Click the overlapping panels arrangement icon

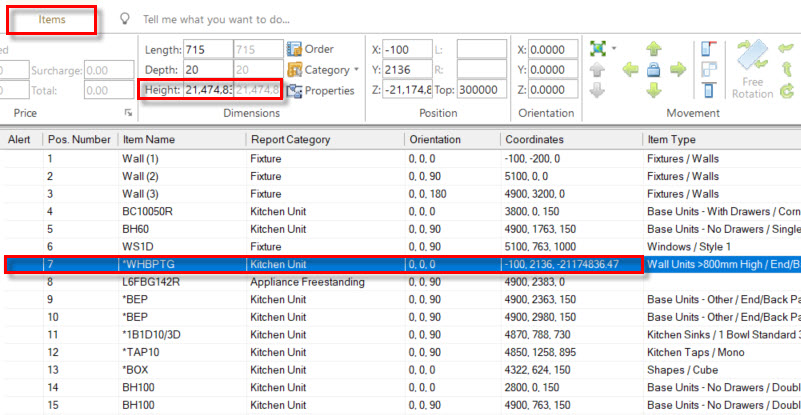pyautogui.click(x=710, y=70)
